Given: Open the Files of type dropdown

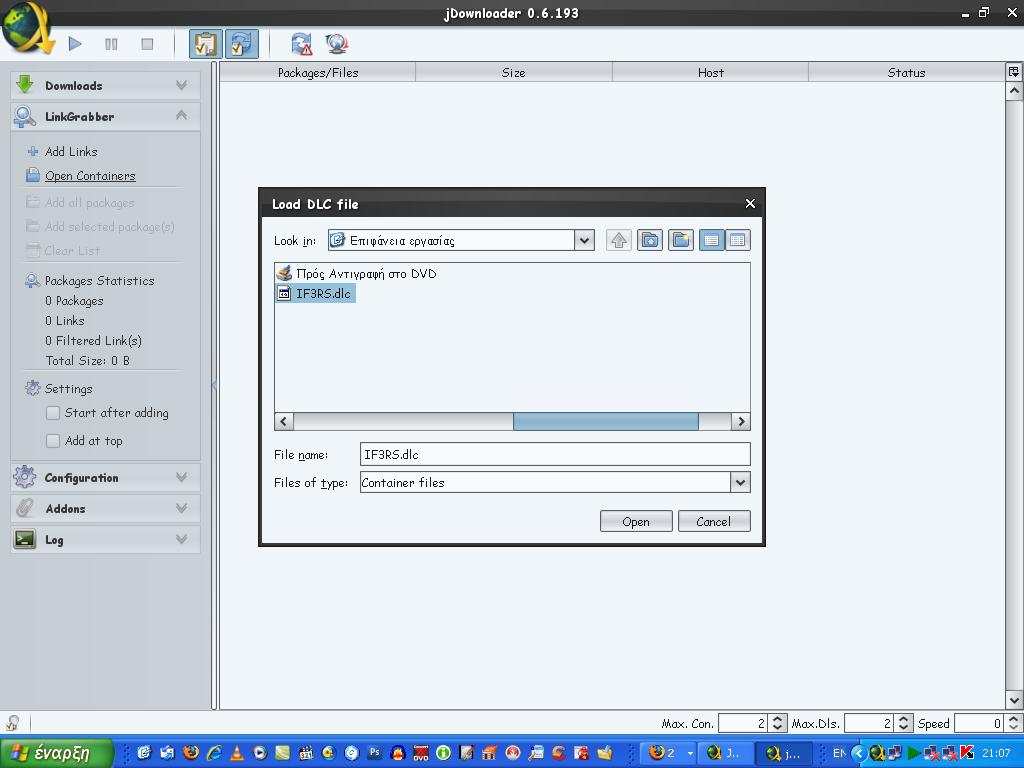Looking at the screenshot, I should 740,483.
